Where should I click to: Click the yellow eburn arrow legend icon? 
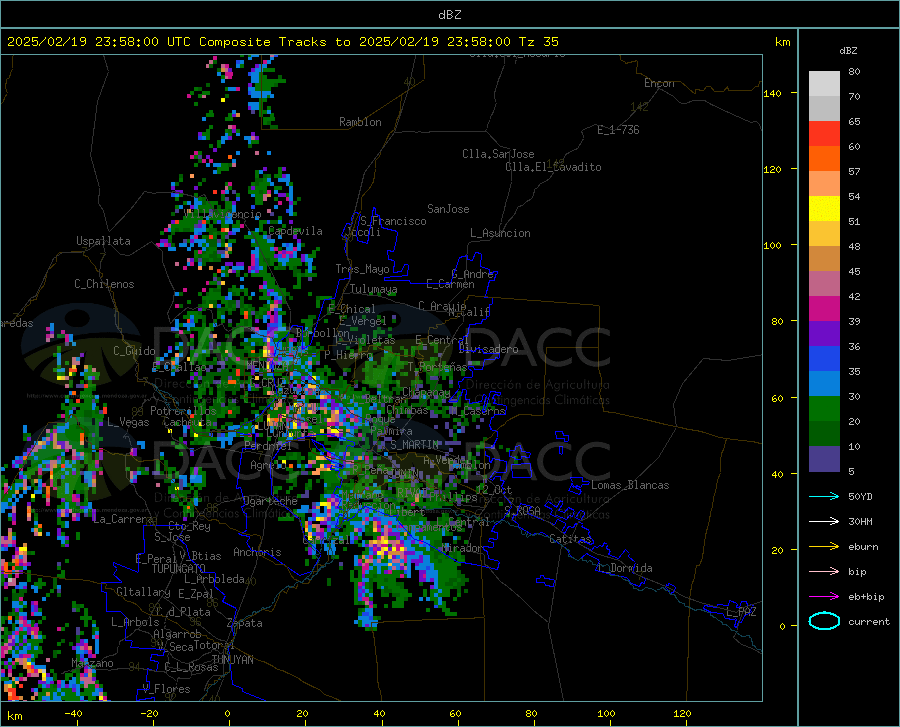pyautogui.click(x=824, y=547)
